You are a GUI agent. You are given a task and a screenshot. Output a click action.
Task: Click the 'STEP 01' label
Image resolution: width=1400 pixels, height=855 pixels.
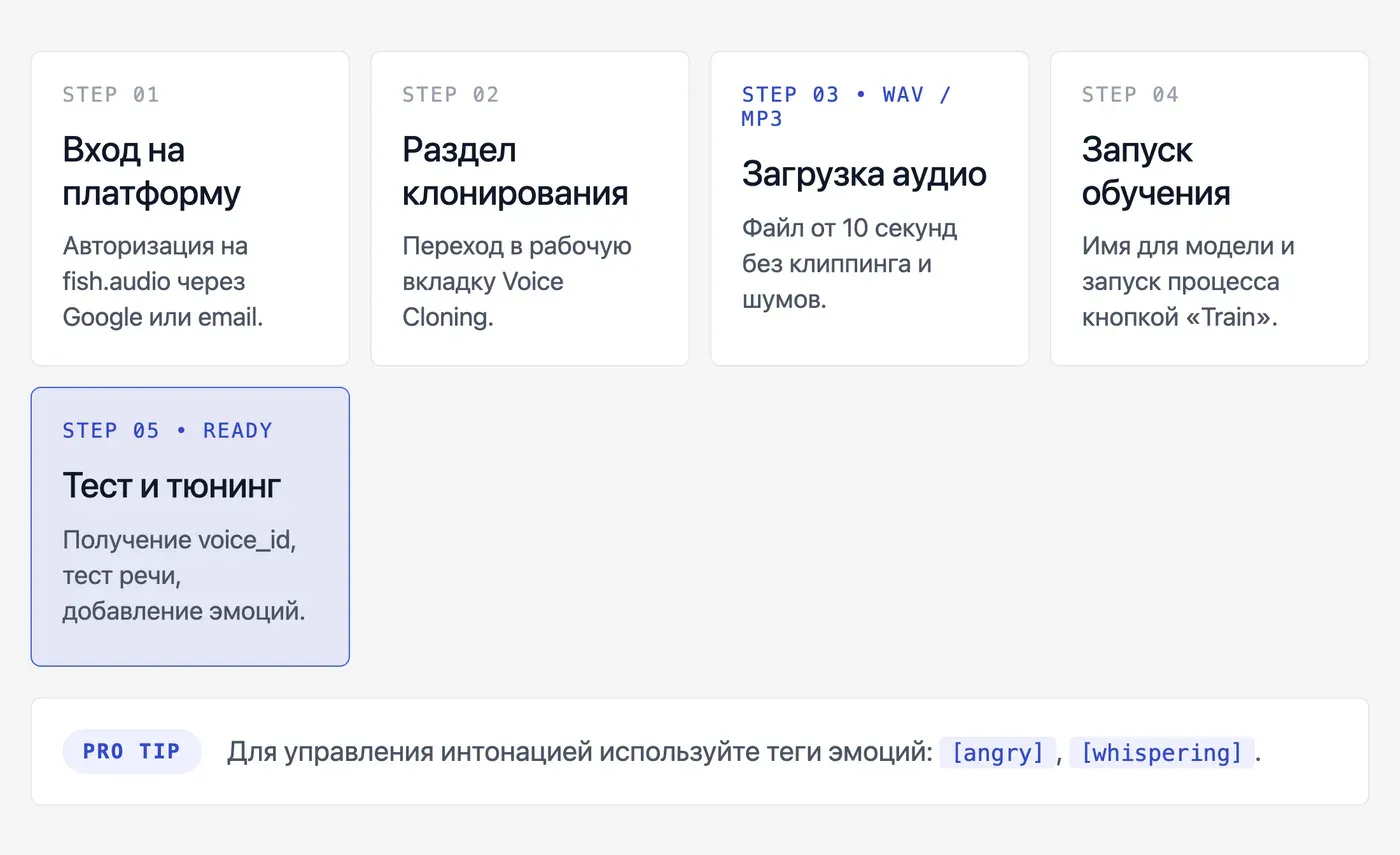[111, 95]
